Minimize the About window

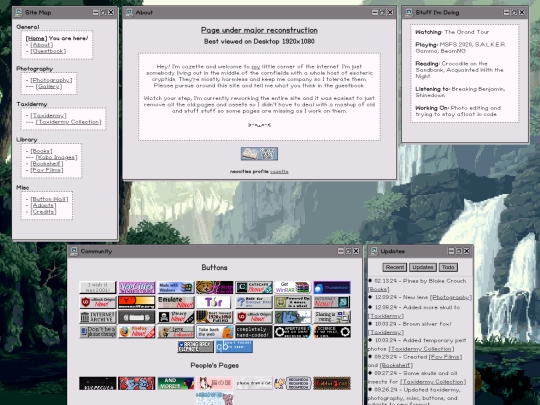coord(375,12)
